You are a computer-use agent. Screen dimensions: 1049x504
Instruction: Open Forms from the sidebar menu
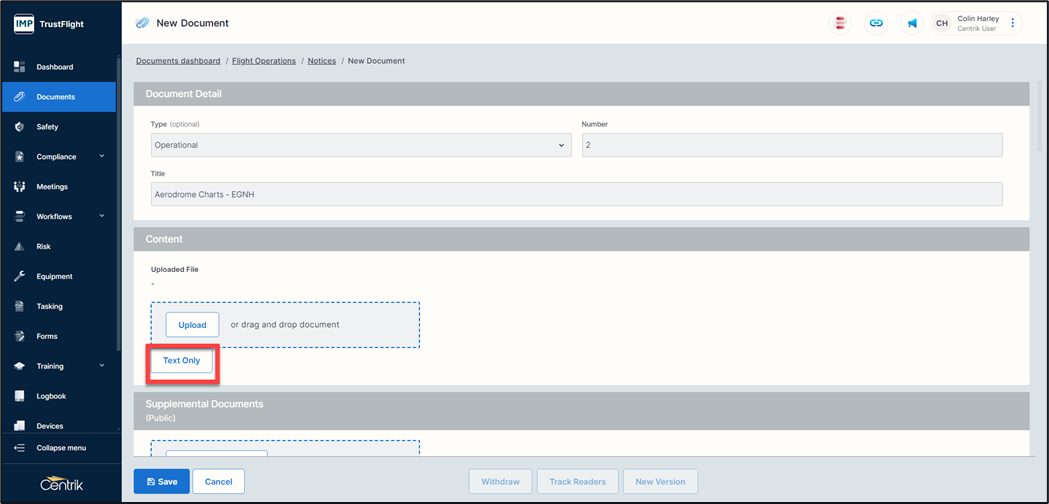click(47, 336)
